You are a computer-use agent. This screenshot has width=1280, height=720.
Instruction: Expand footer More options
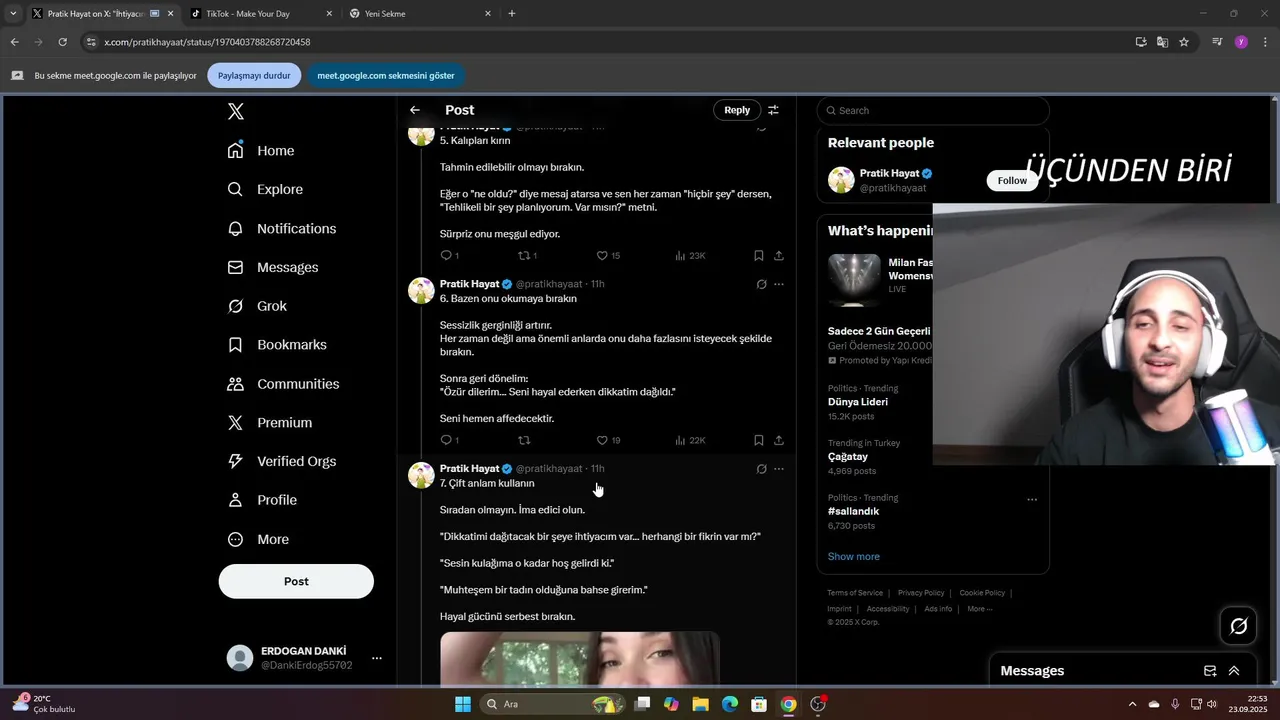(x=980, y=609)
